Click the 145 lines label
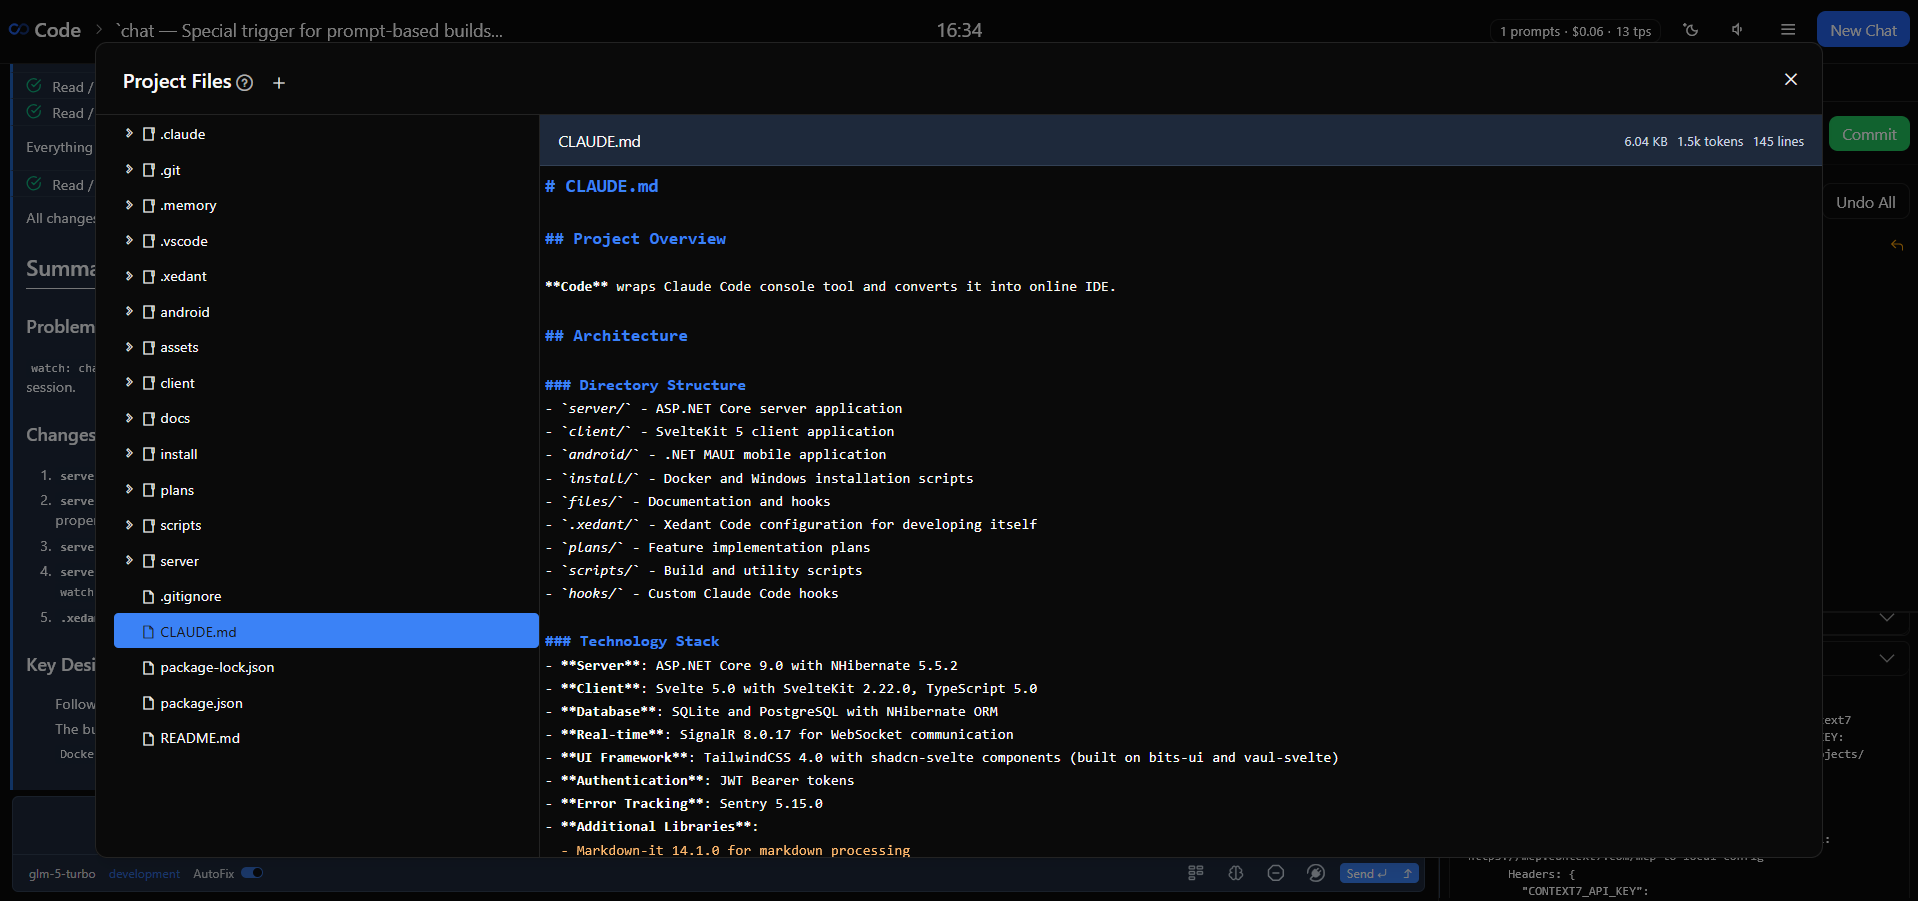The image size is (1918, 901). click(1779, 142)
